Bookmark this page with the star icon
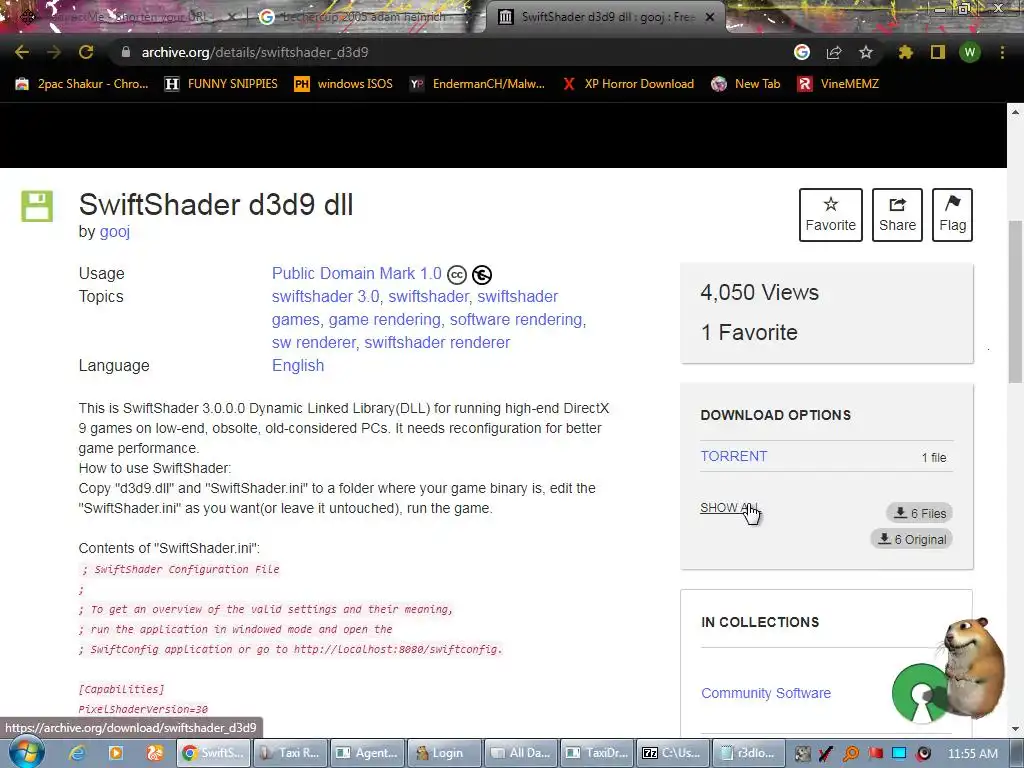The height and width of the screenshot is (768, 1024). coord(865,52)
